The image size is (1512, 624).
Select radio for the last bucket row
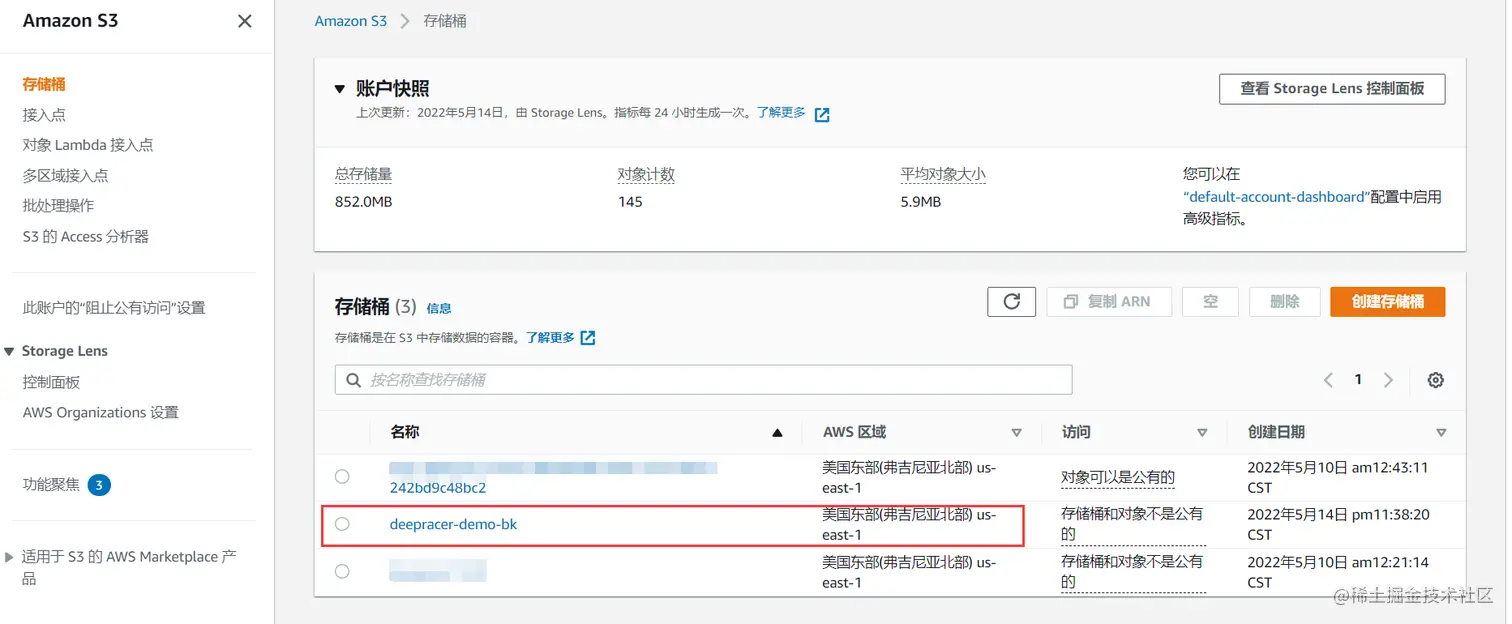[342, 571]
